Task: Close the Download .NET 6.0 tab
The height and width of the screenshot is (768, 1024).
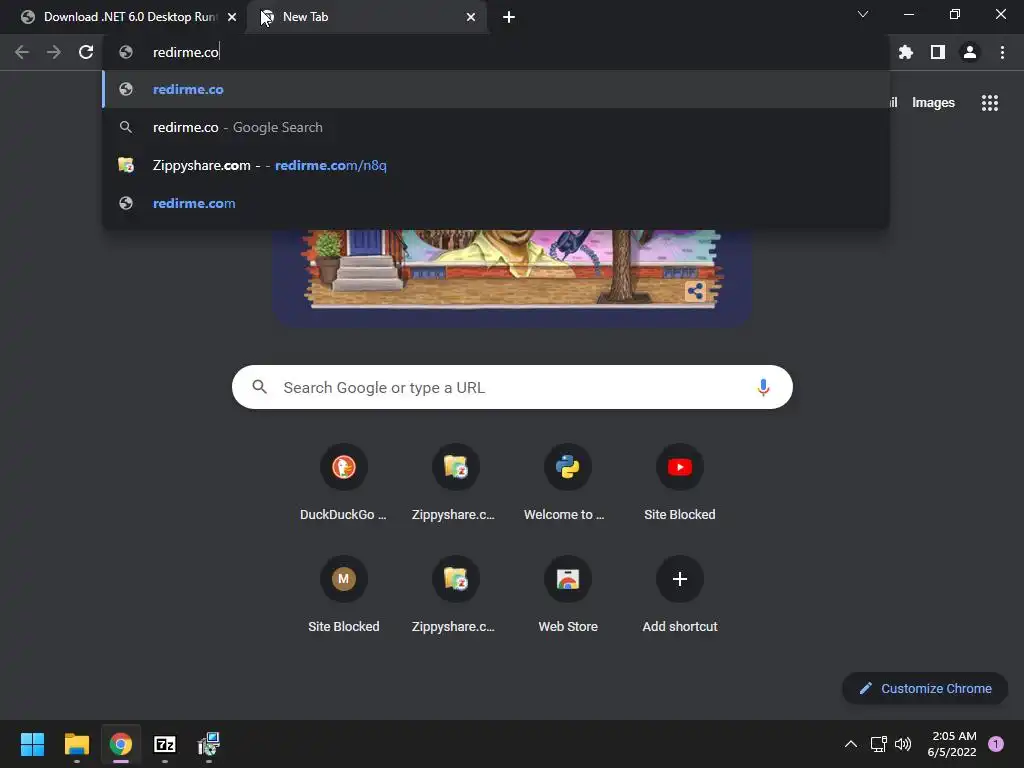Action: tap(232, 17)
